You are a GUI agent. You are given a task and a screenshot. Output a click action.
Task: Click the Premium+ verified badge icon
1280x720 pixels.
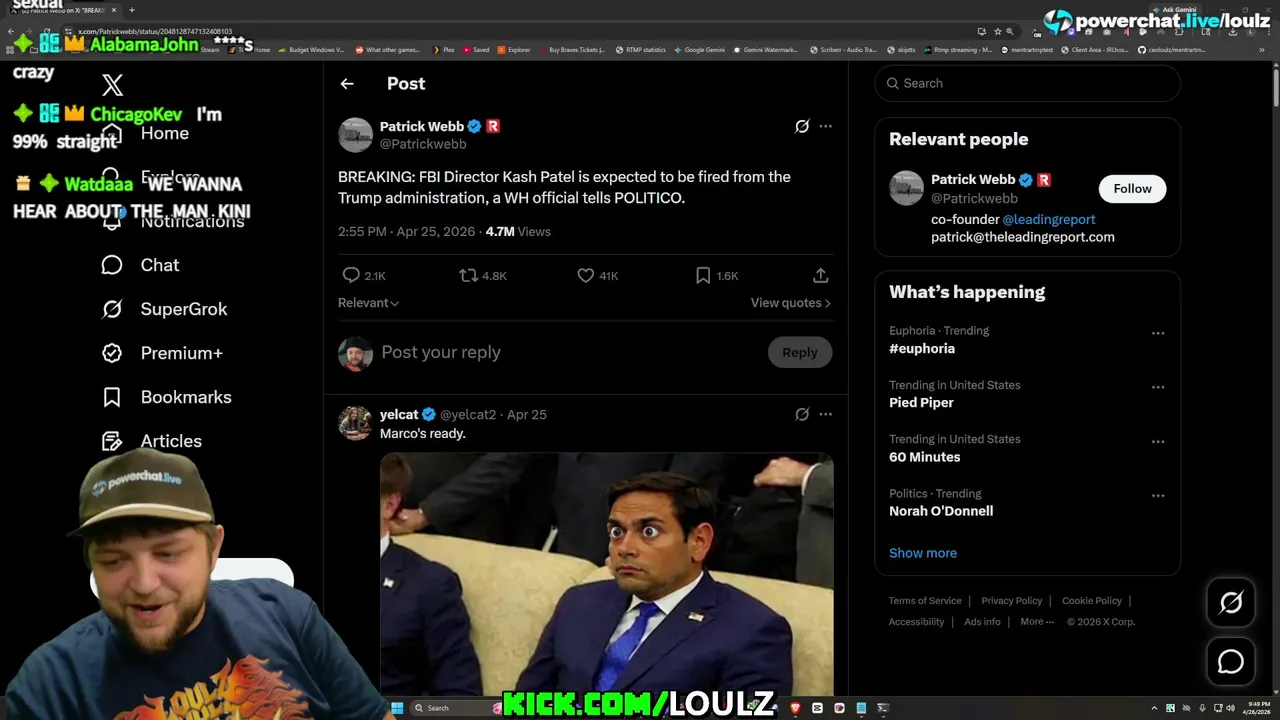tap(112, 353)
